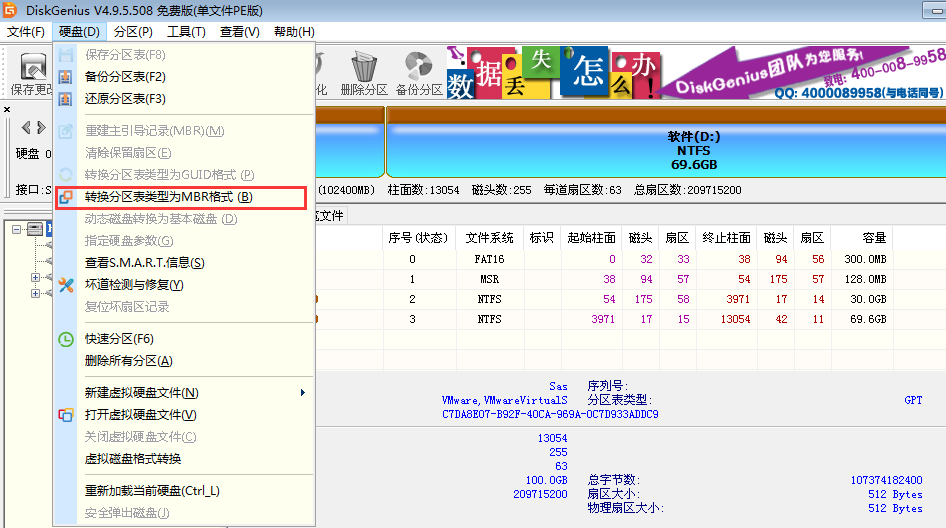
Task: Open the 工具(T) menu
Action: click(186, 32)
